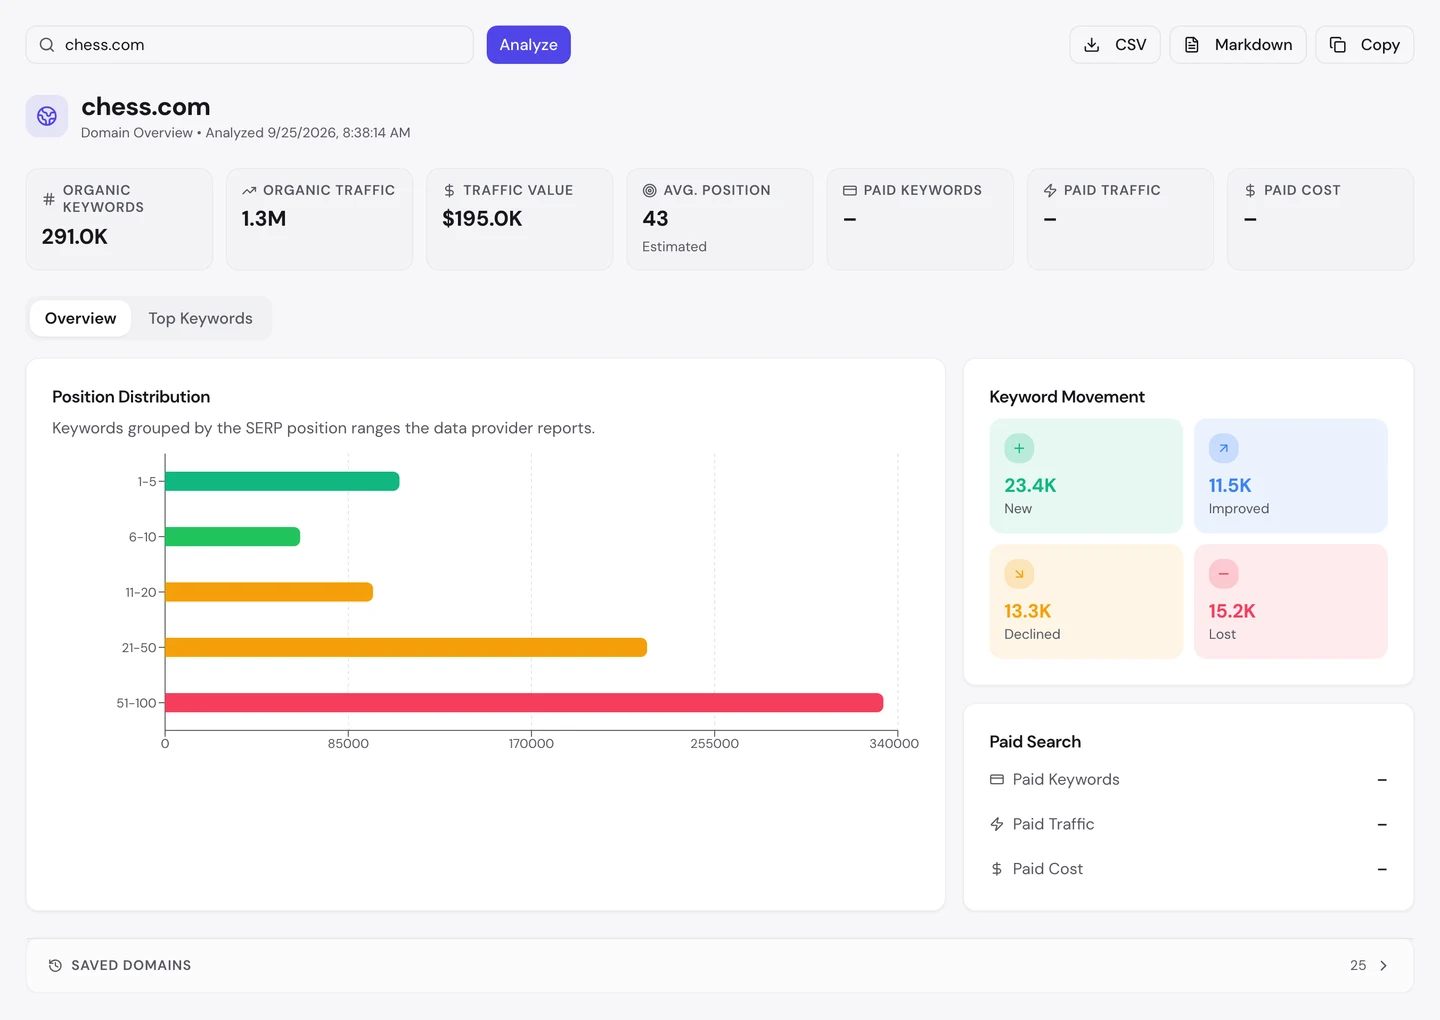Click the orange arrow icon for Declined keywords

point(1019,574)
